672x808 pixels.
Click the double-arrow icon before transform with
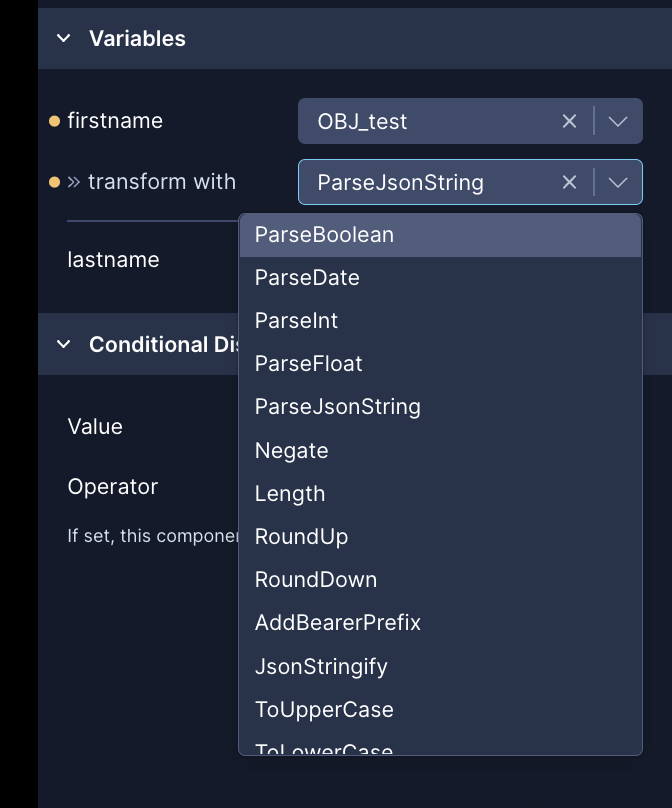pos(74,182)
